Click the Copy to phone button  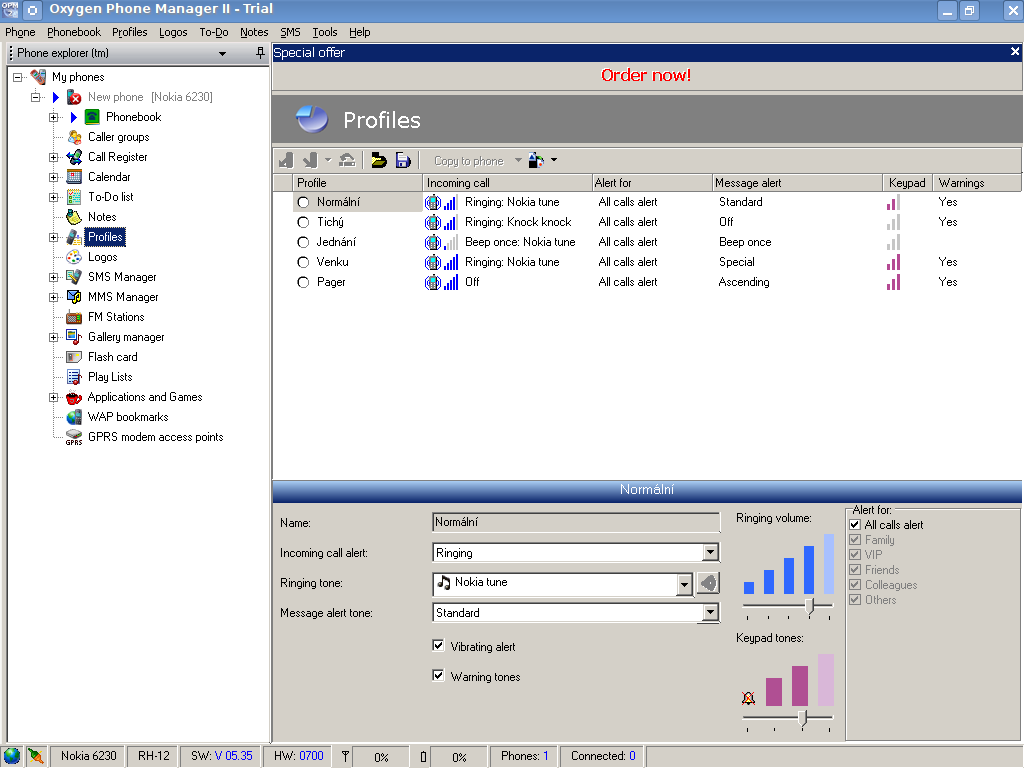tap(469, 161)
